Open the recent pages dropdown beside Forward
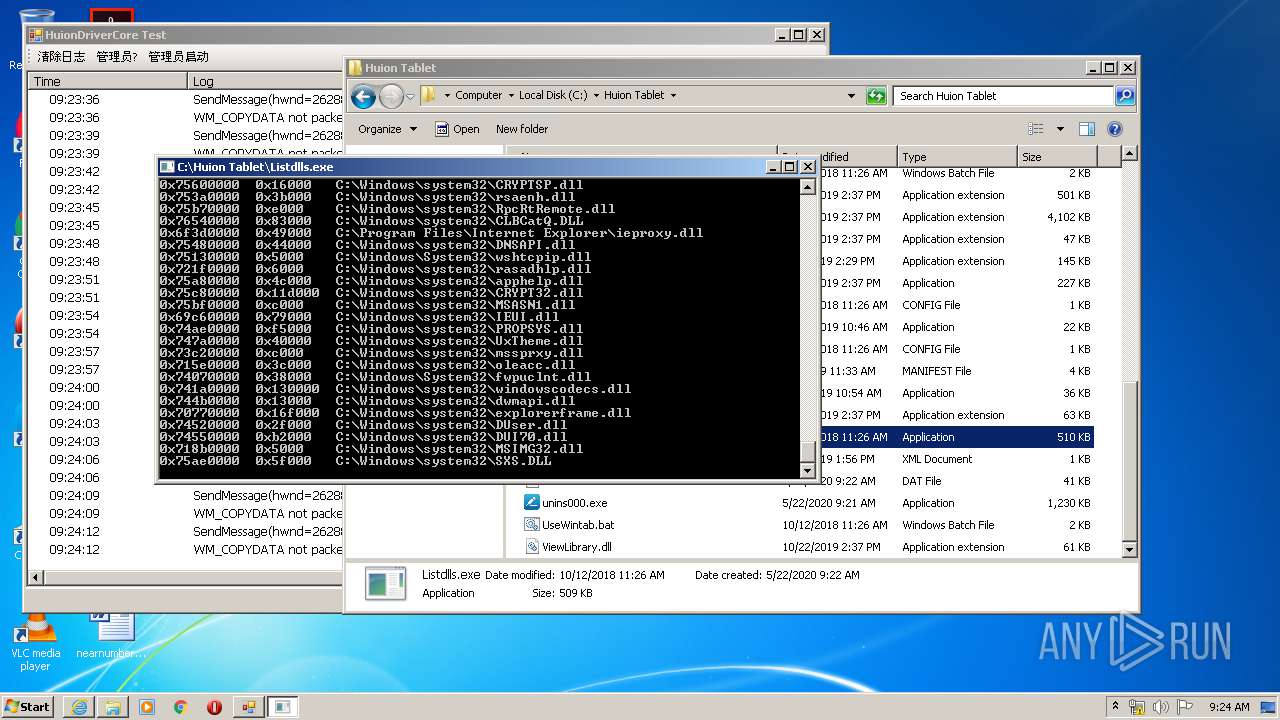This screenshot has height=720, width=1280. (x=410, y=96)
